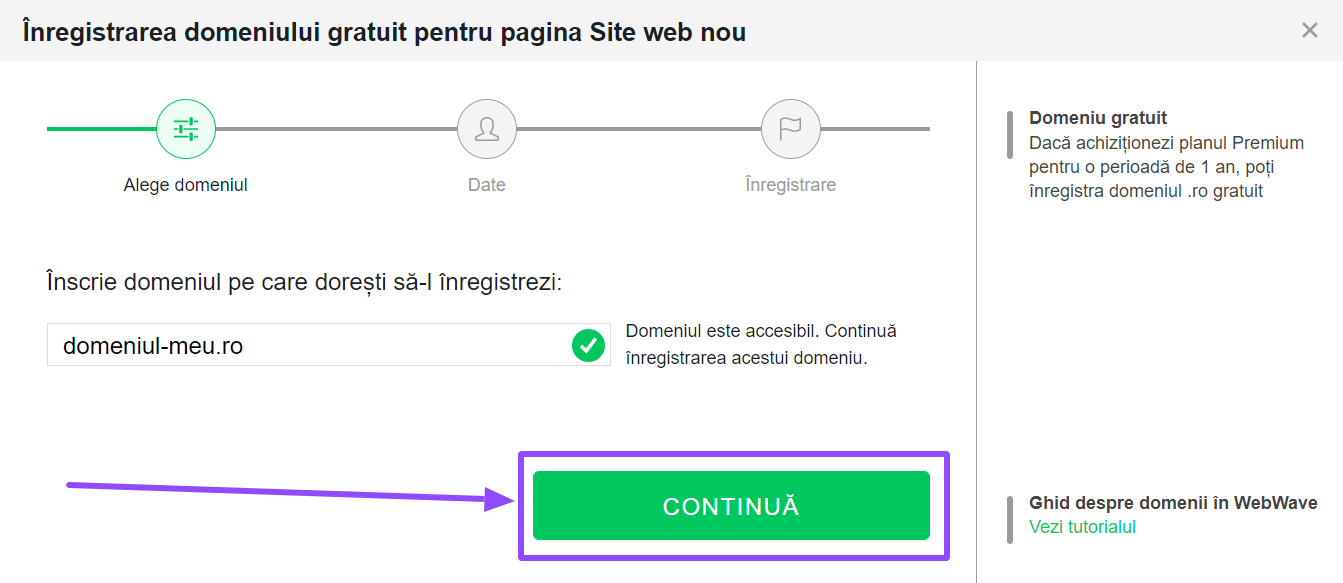
Task: Click the Înregistrare step label
Action: pos(790,184)
